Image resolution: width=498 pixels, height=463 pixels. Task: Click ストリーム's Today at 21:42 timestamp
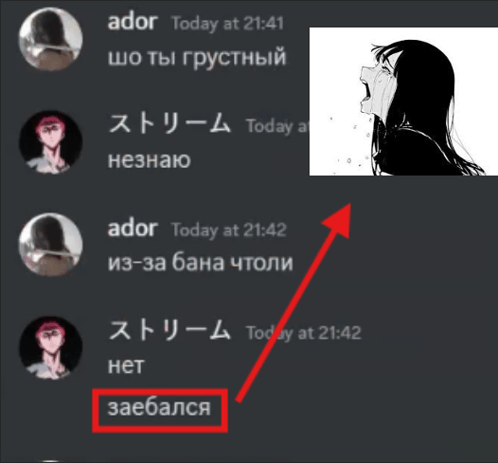[303, 333]
